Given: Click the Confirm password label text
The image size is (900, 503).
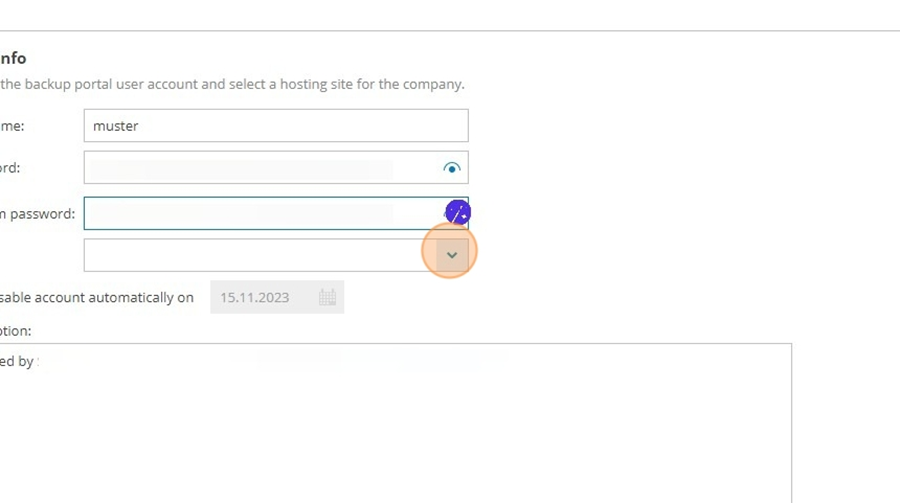Looking at the screenshot, I should (x=37, y=214).
